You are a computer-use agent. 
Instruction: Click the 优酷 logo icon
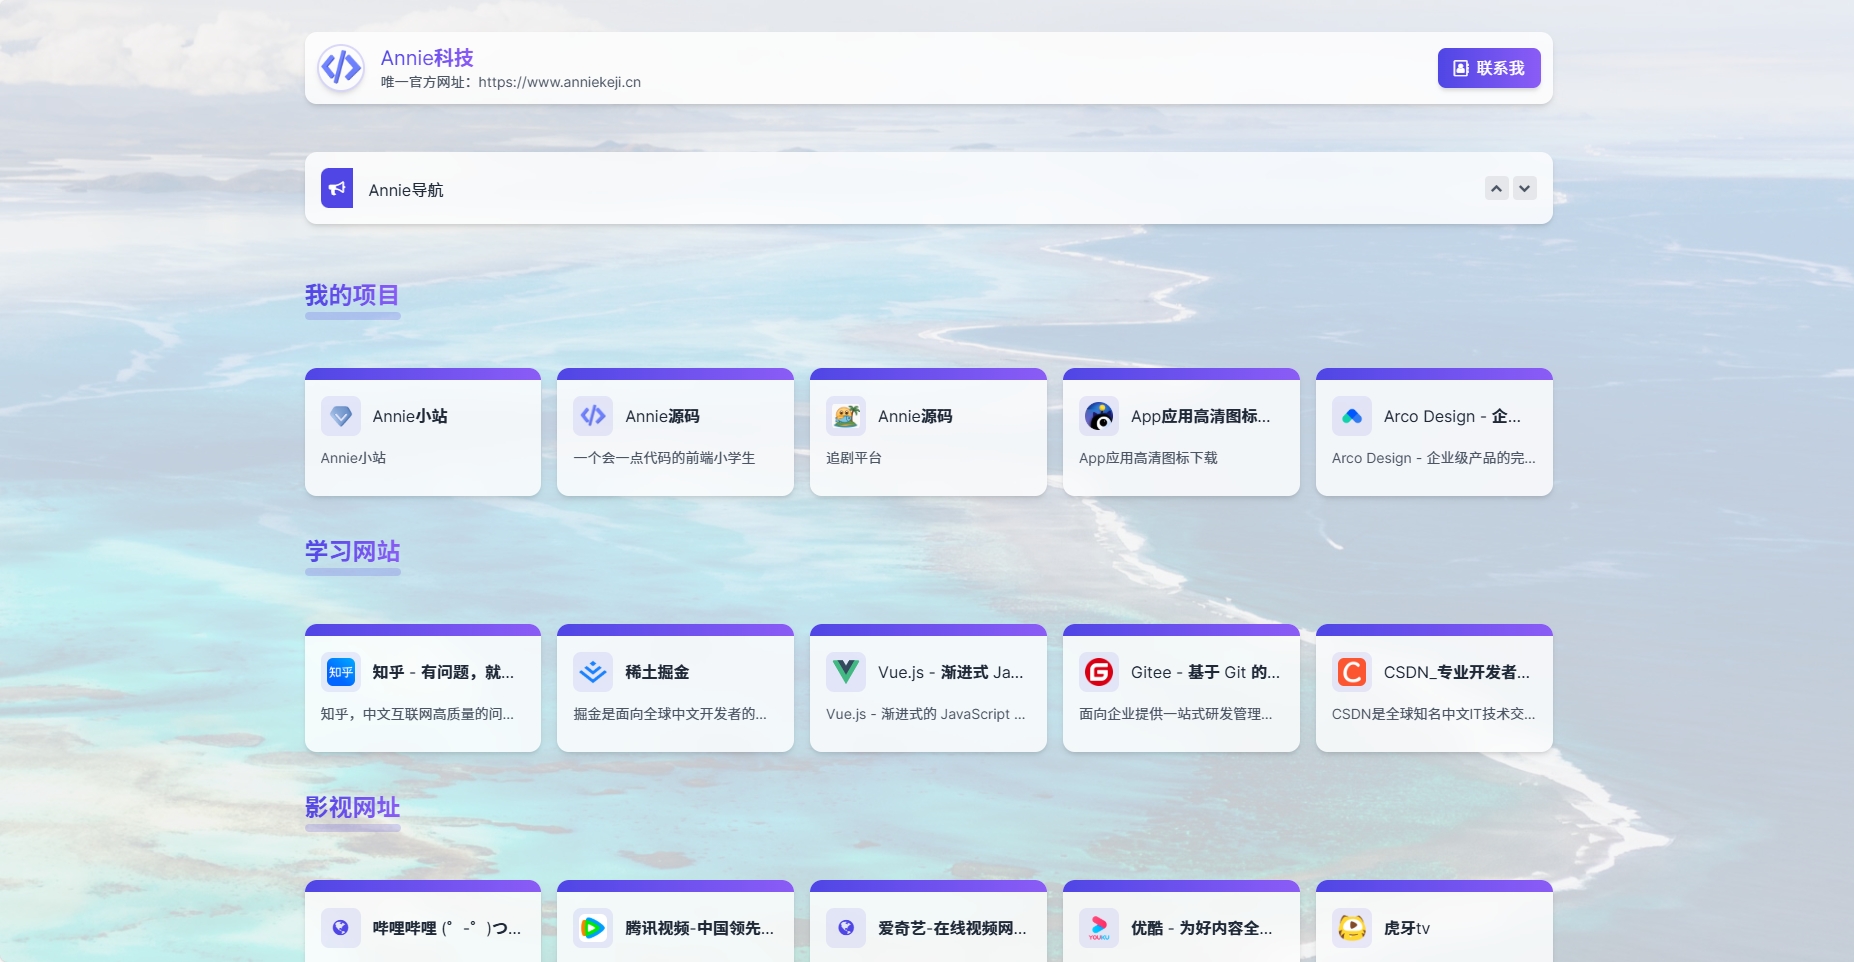click(1099, 928)
